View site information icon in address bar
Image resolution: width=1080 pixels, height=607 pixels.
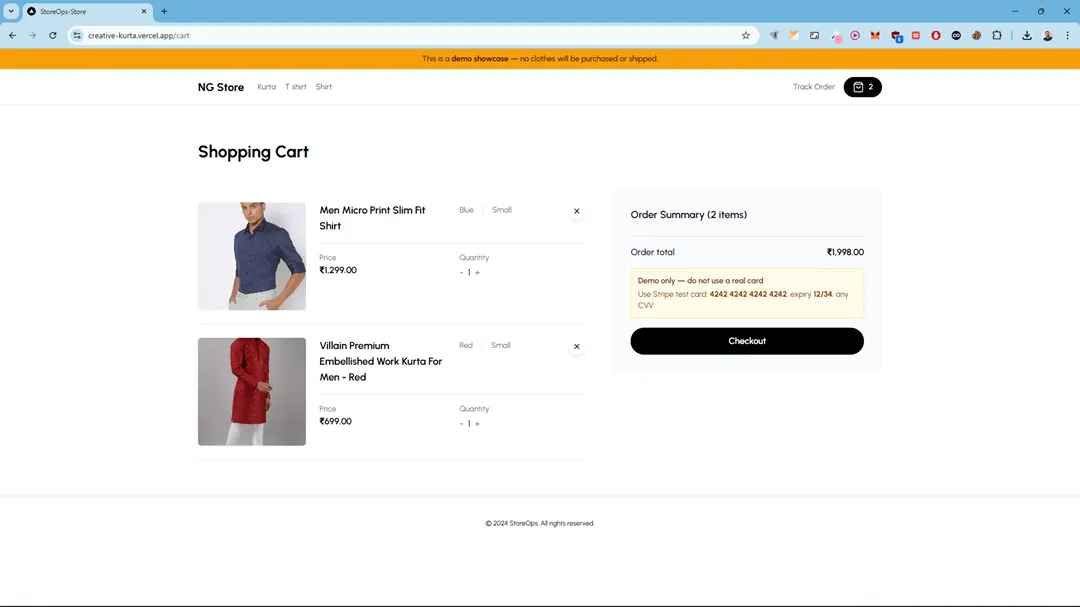(x=77, y=35)
